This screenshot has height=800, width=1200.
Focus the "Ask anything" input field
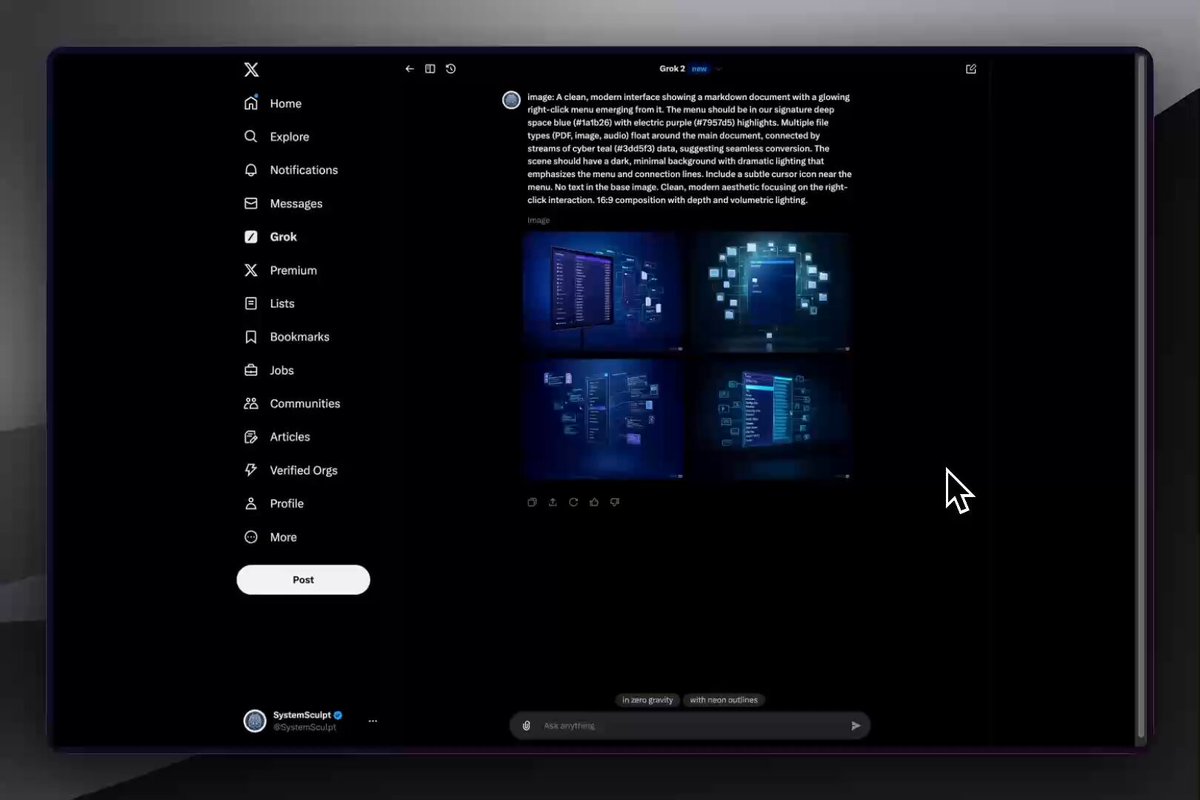[690, 726]
